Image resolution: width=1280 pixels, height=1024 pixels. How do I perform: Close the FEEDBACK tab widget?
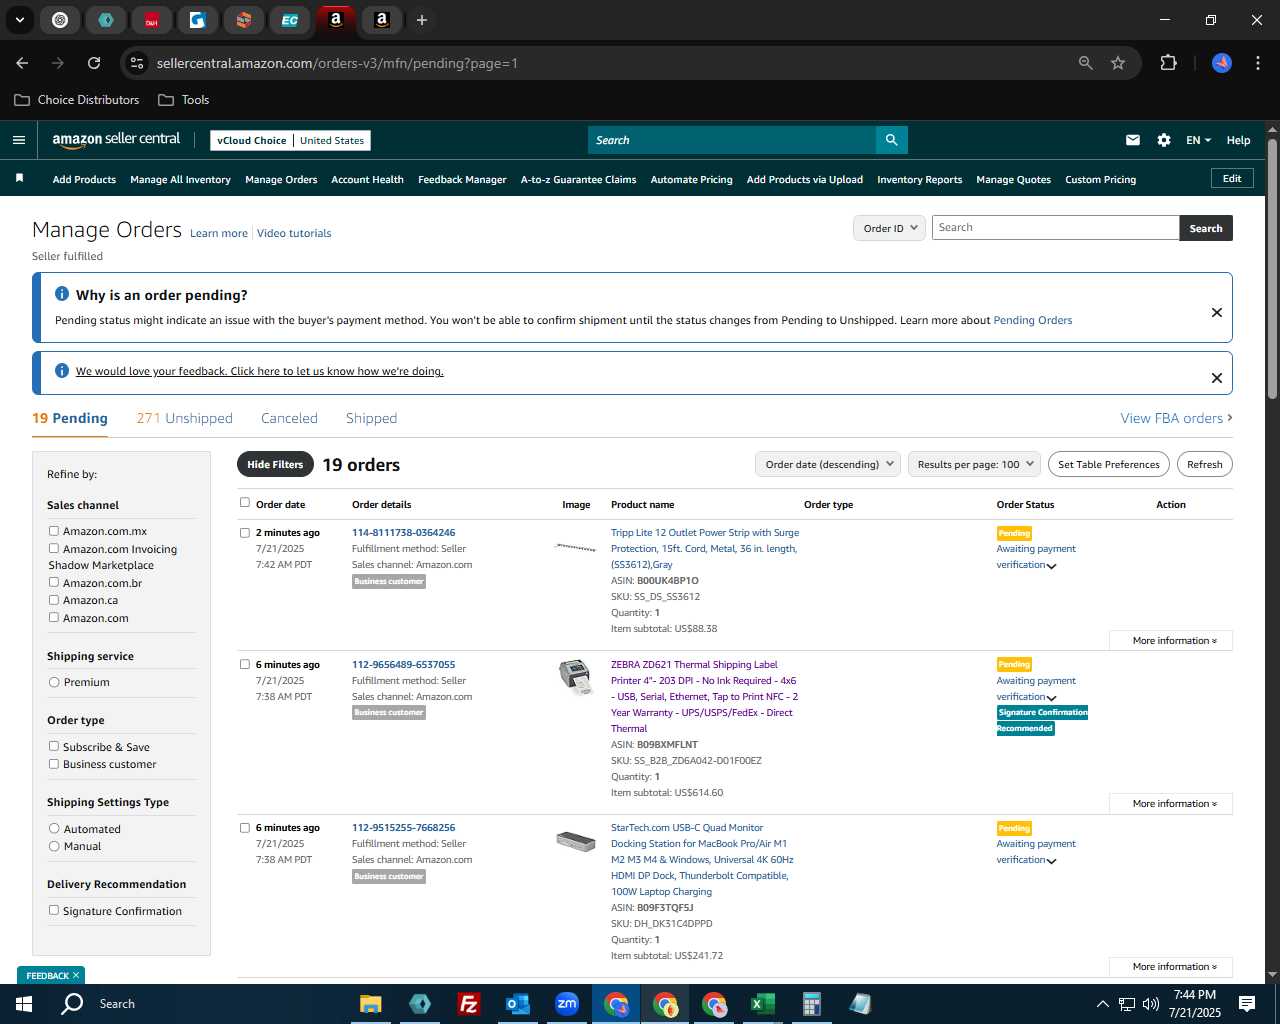coord(76,975)
